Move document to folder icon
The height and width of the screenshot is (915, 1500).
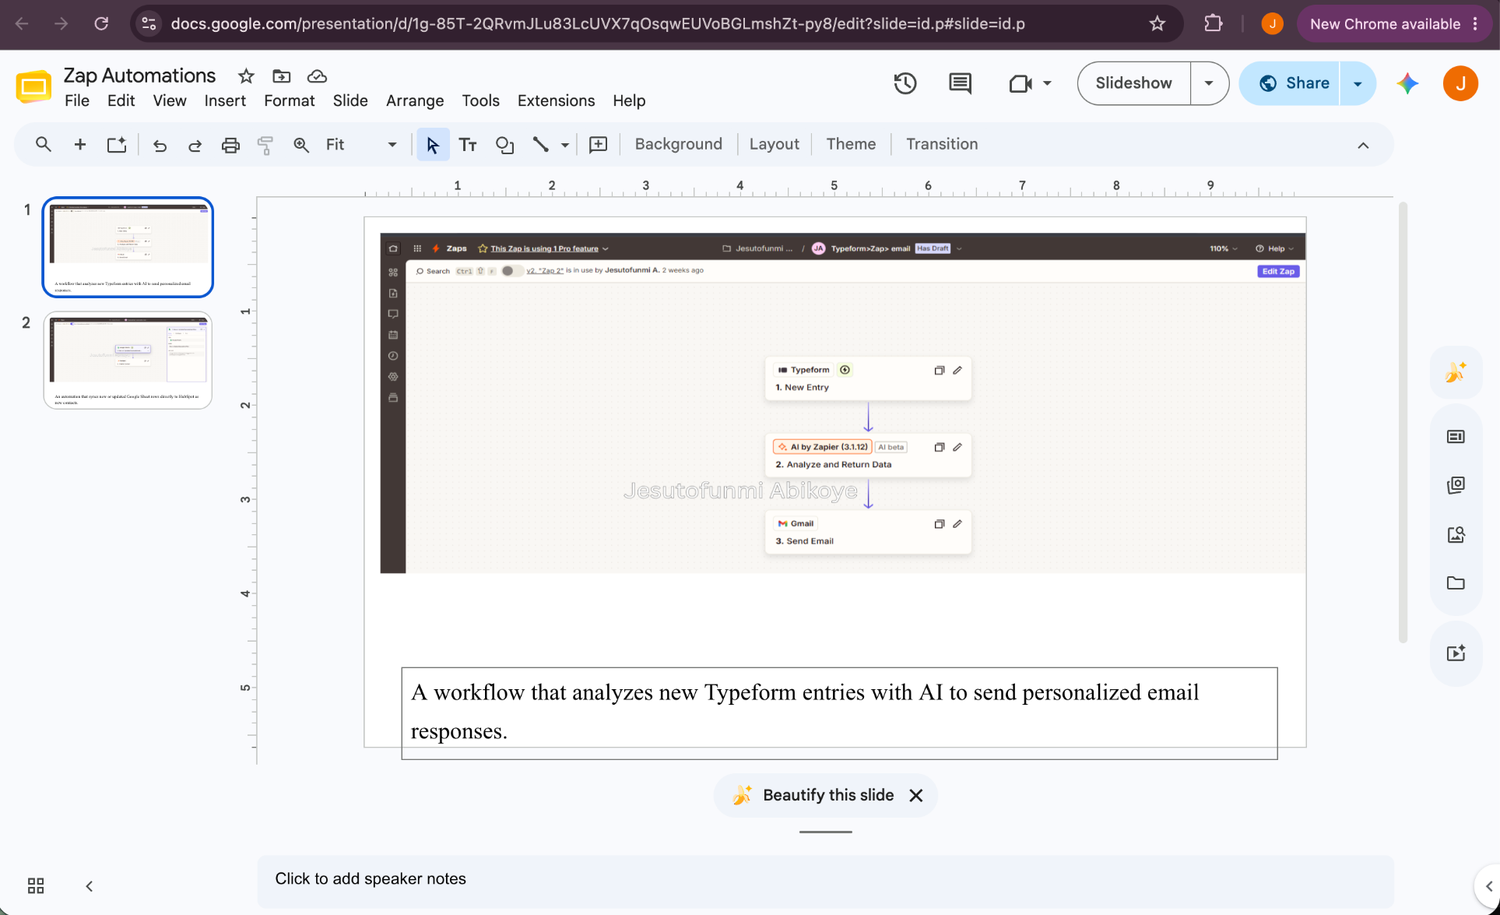point(282,76)
